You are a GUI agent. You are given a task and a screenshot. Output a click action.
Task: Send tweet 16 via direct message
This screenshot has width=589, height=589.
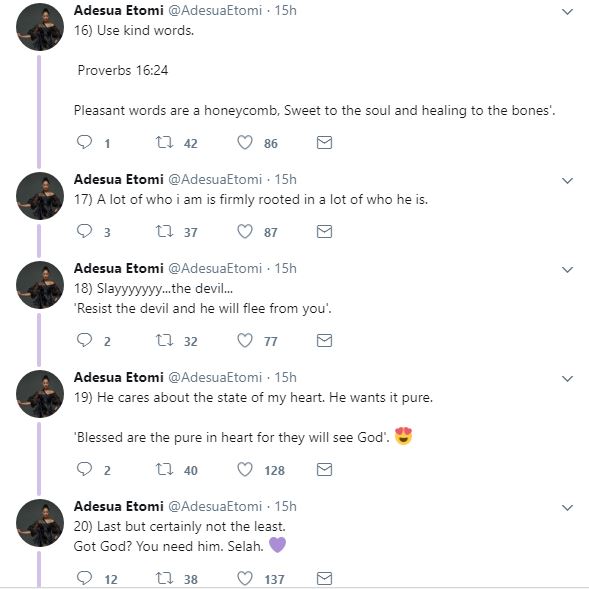(324, 142)
